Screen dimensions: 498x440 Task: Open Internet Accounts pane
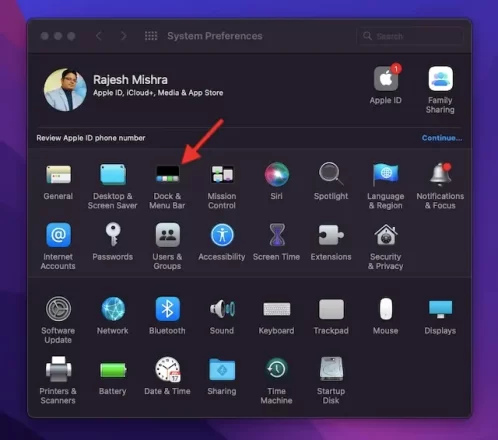pos(58,235)
